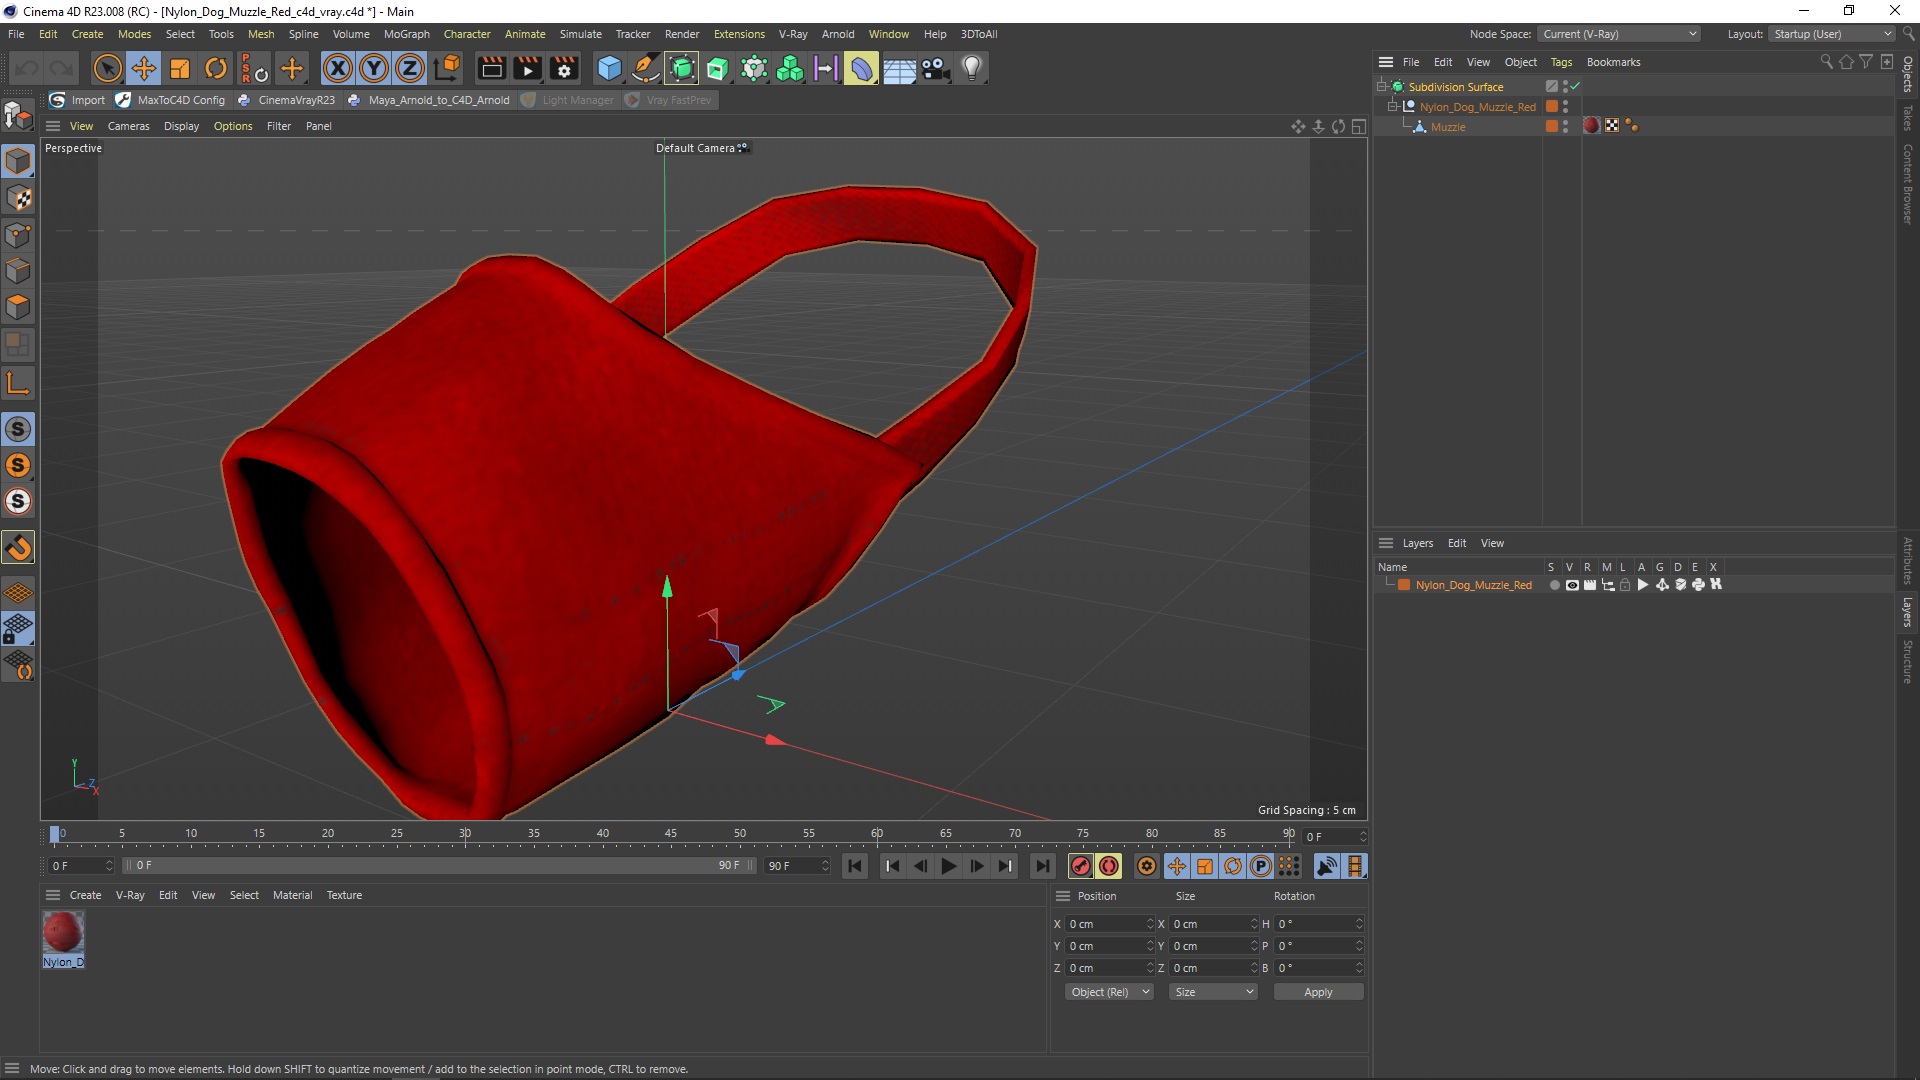Open the Object (Rel) coordinate dropdown
The height and width of the screenshot is (1080, 1920).
click(1109, 992)
